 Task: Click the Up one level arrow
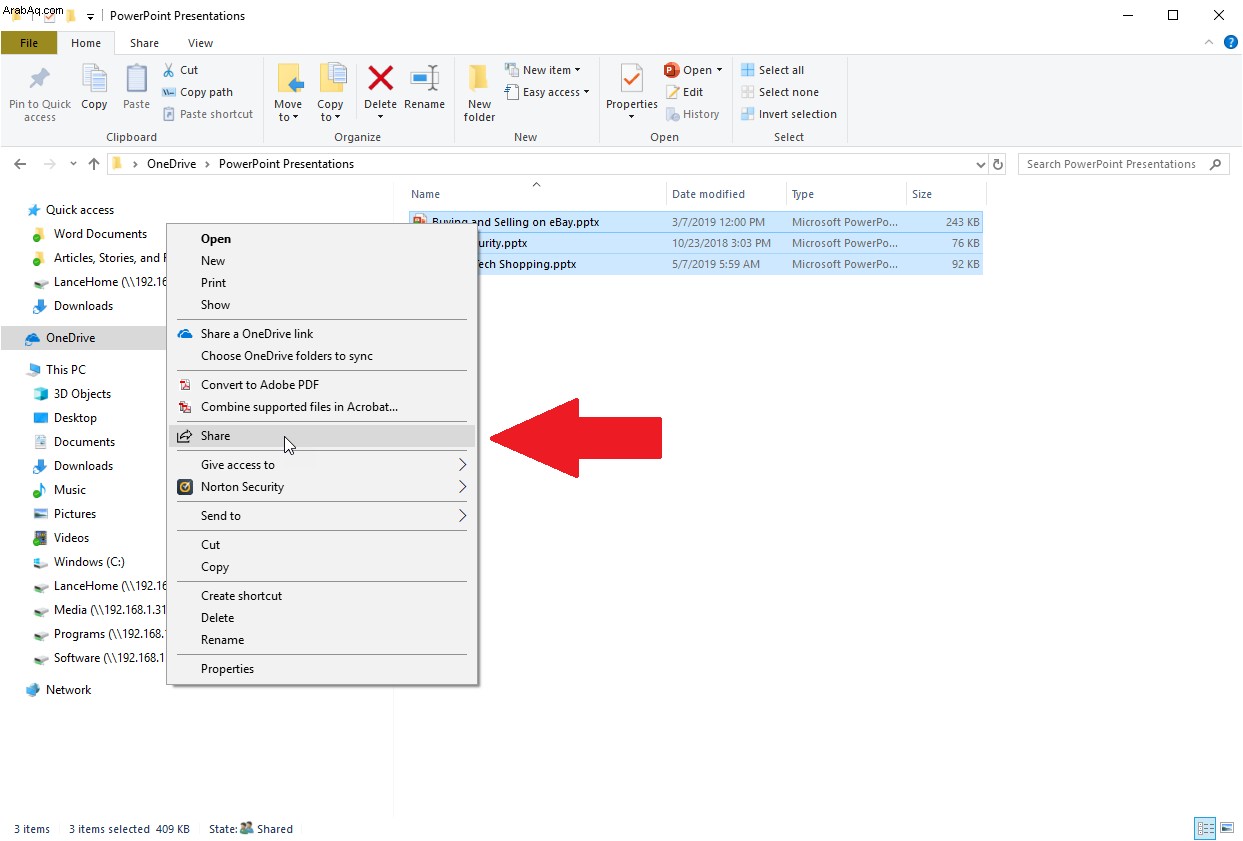(94, 164)
